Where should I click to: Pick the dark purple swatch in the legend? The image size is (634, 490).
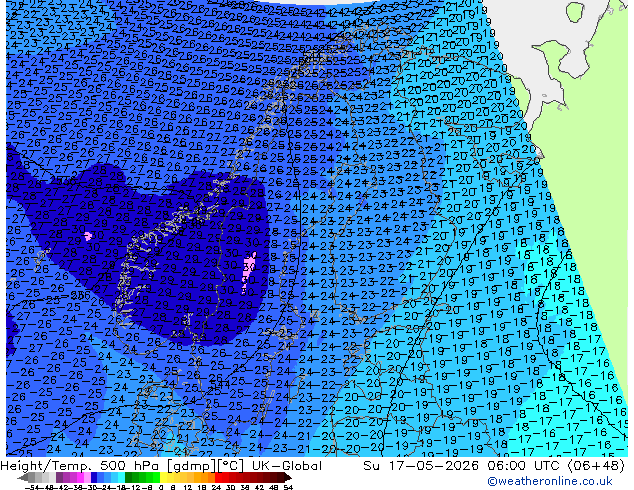coord(59,478)
